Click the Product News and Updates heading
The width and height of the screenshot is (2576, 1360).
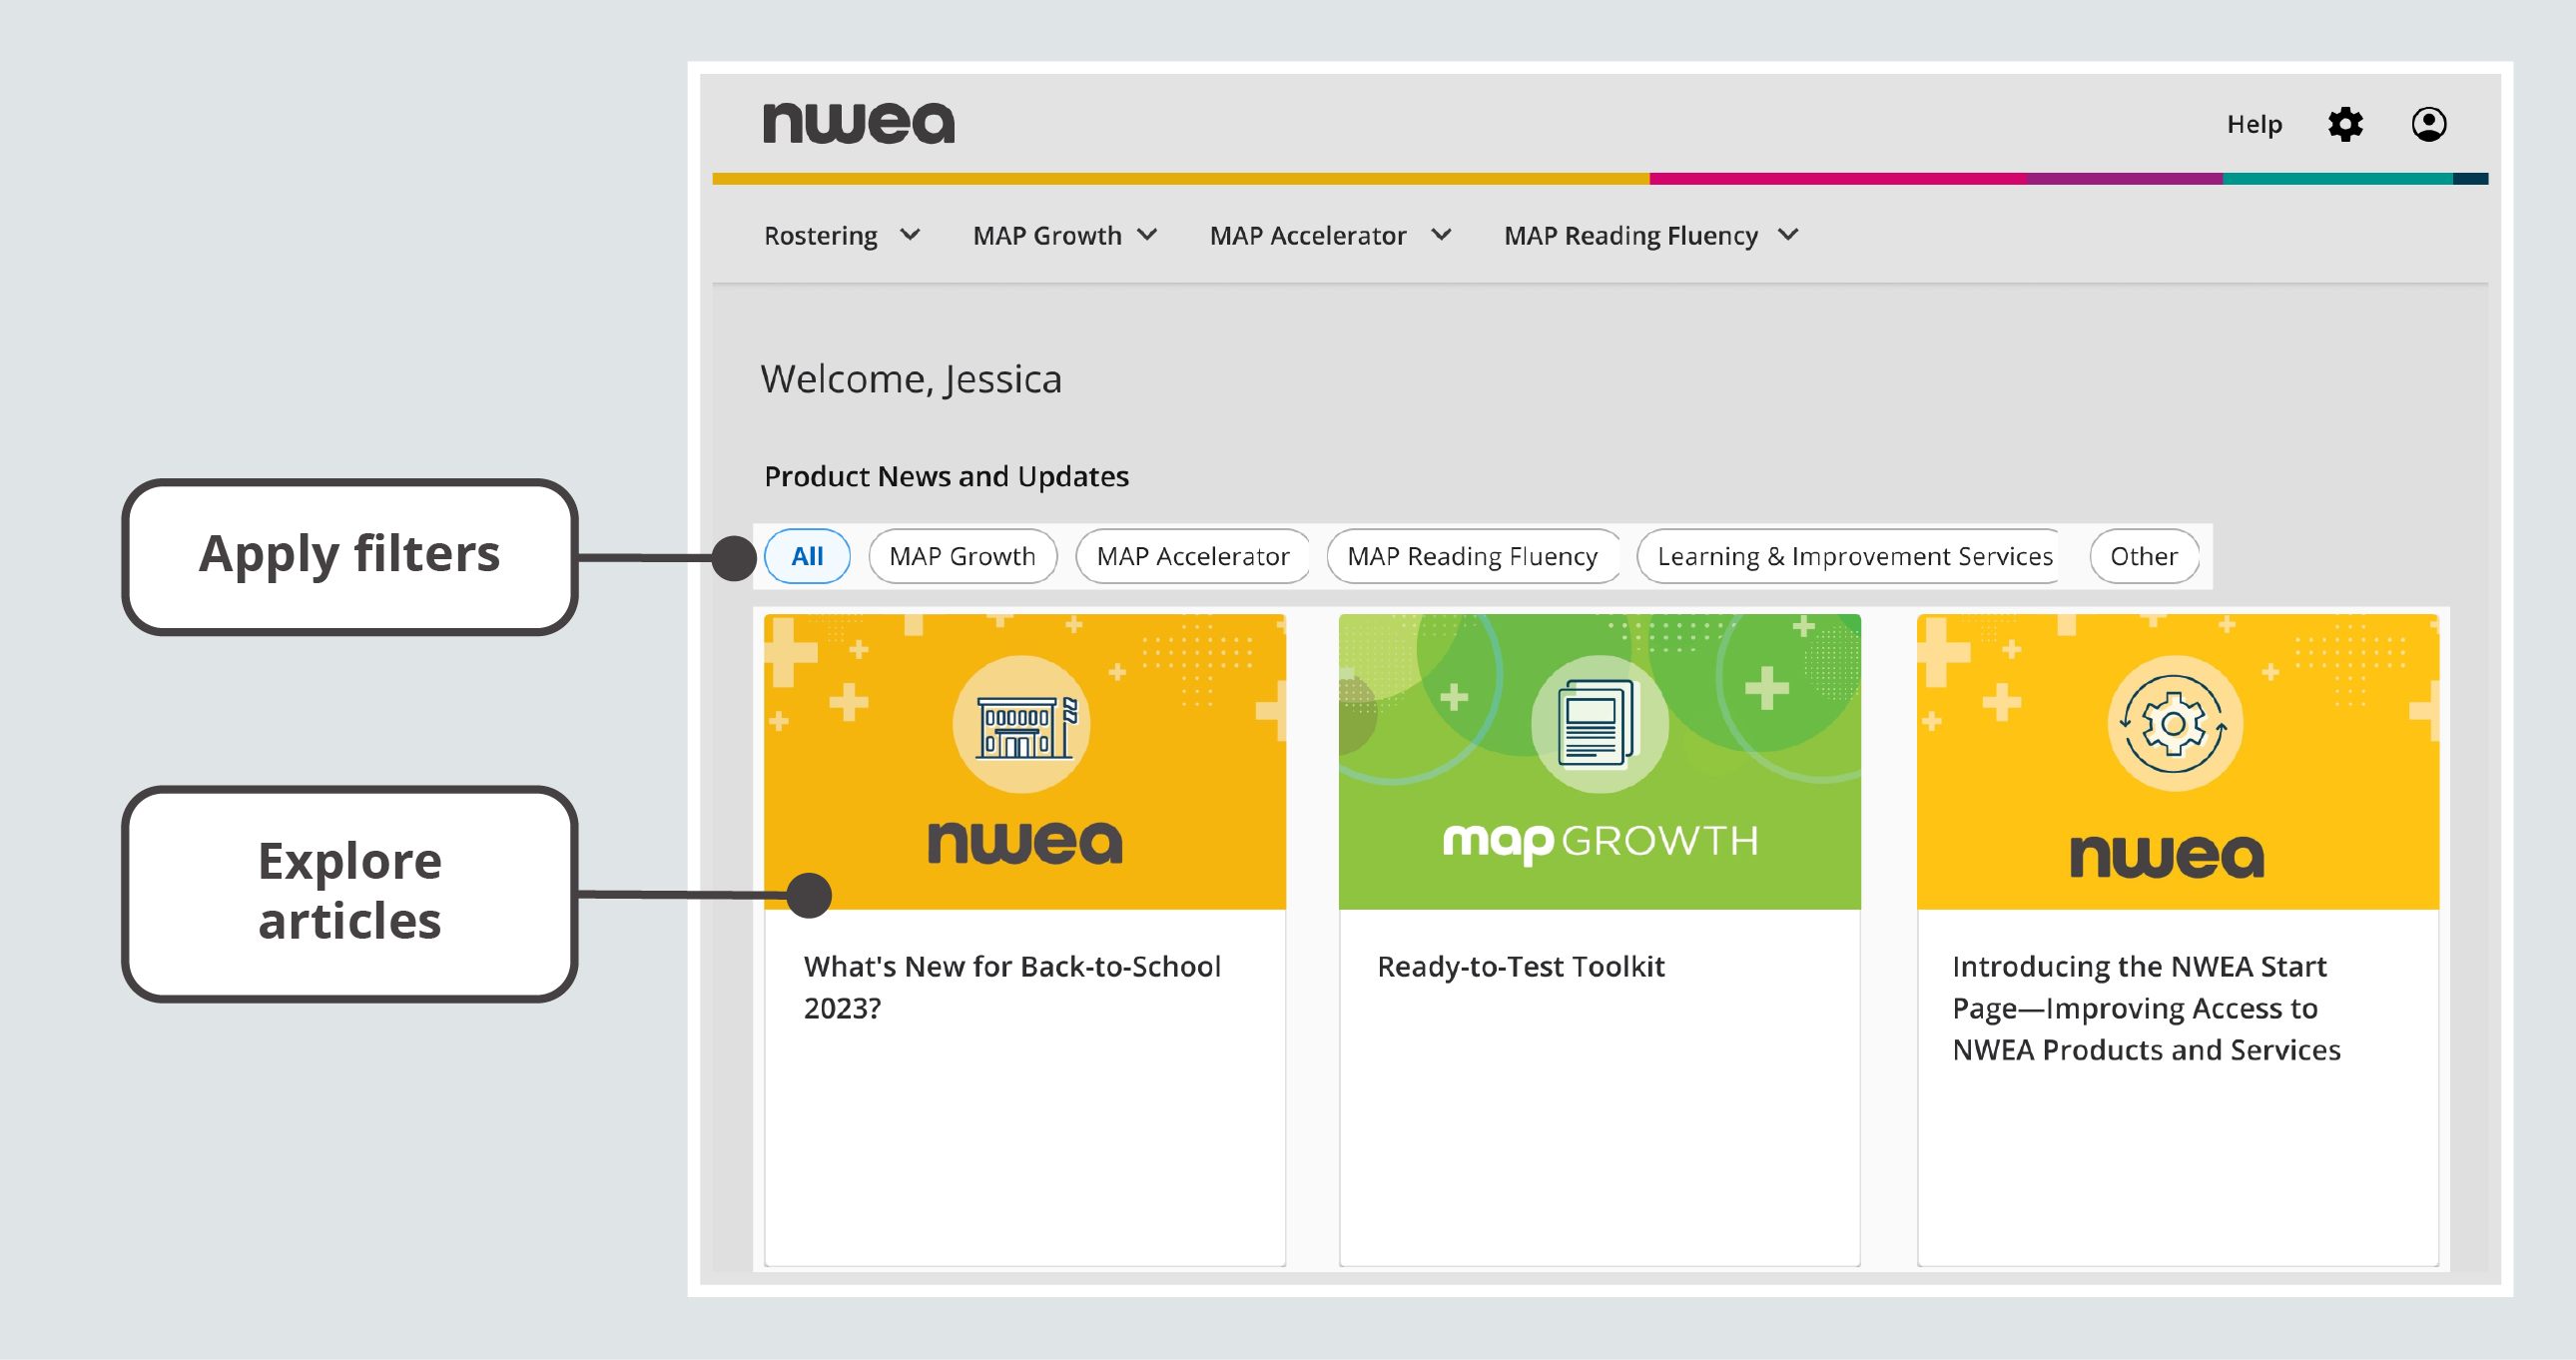click(946, 476)
